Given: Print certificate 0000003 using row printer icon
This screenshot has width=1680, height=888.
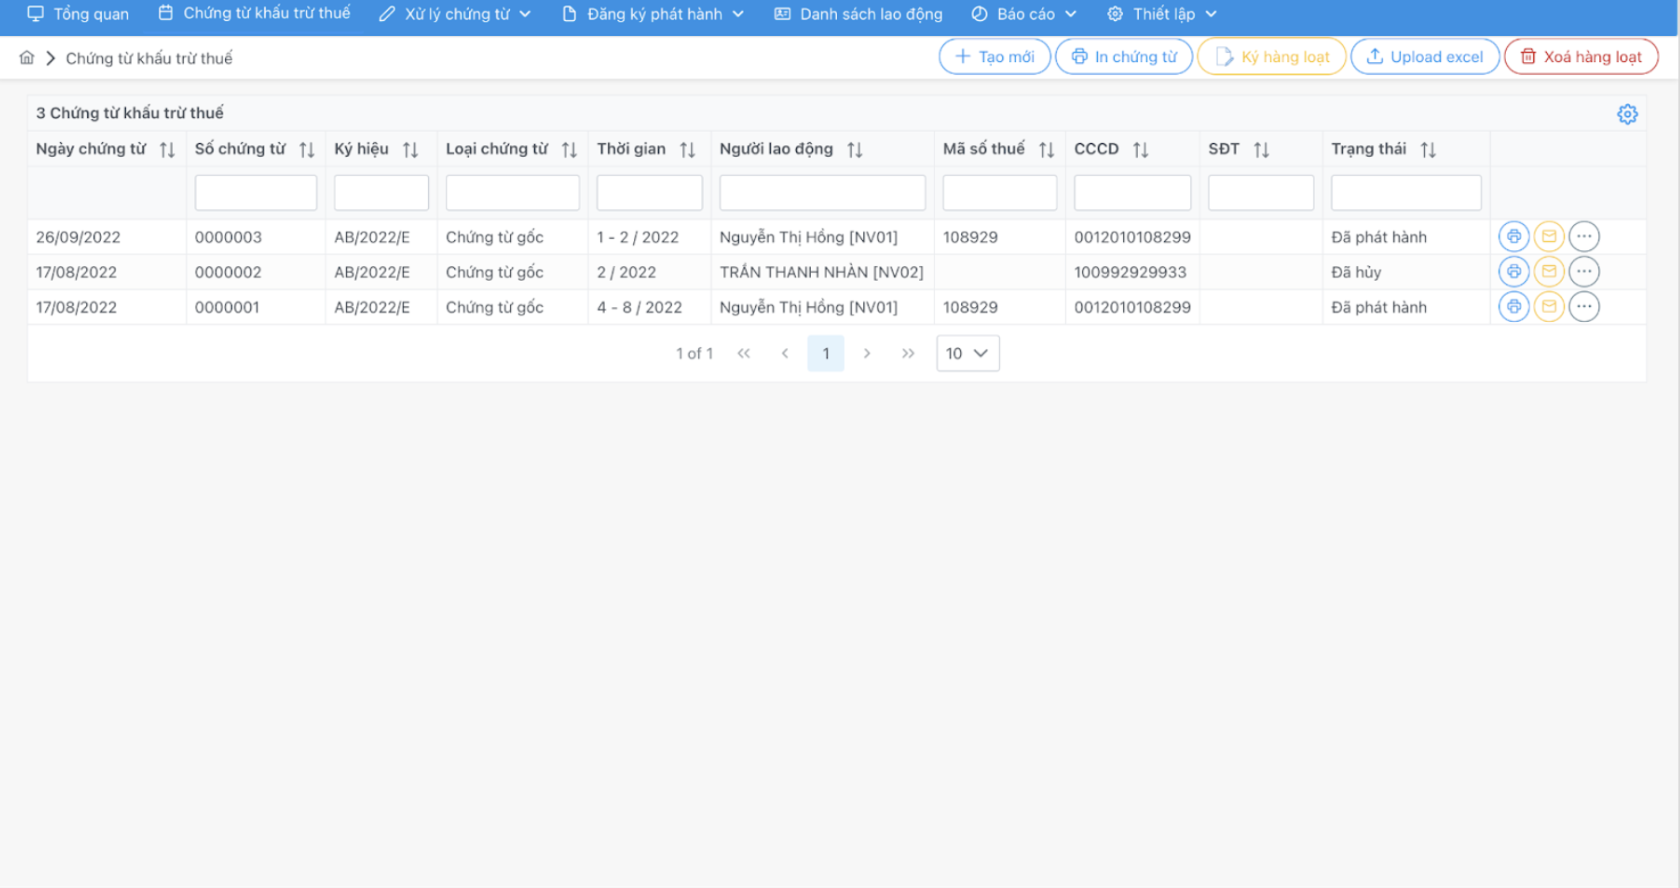Looking at the screenshot, I should point(1513,237).
